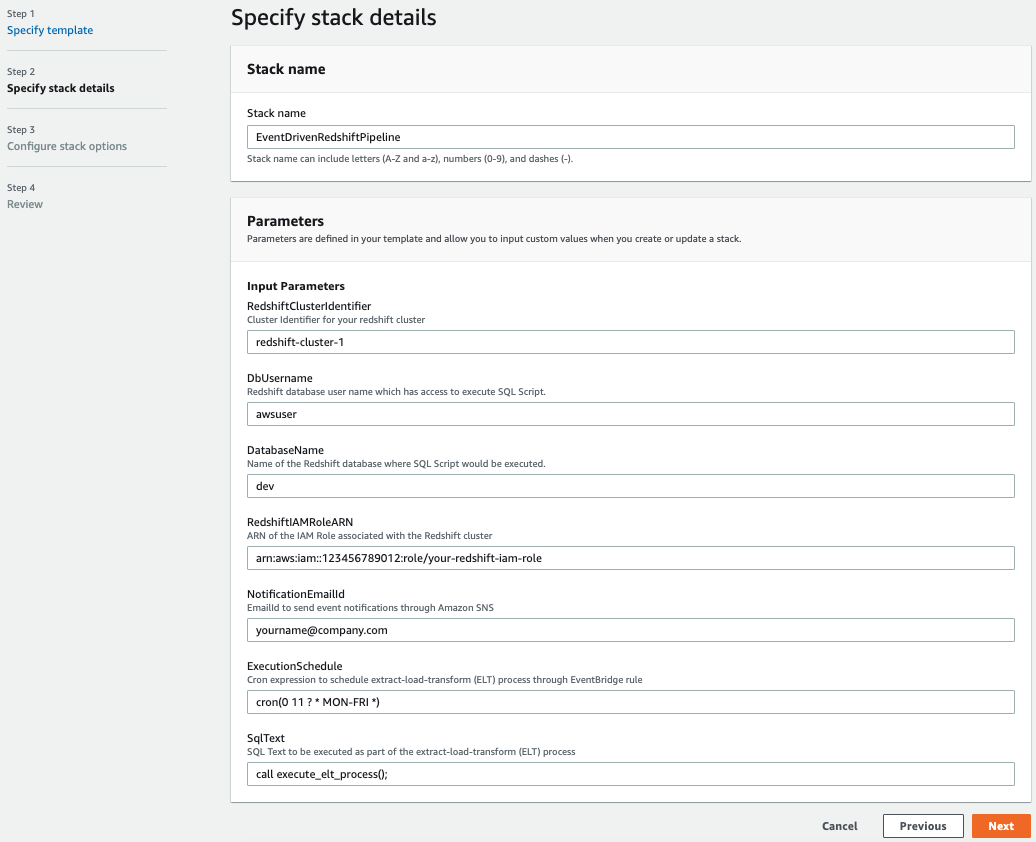Click 'Cluster Identifier for your redshift cluster' description

tap(336, 319)
